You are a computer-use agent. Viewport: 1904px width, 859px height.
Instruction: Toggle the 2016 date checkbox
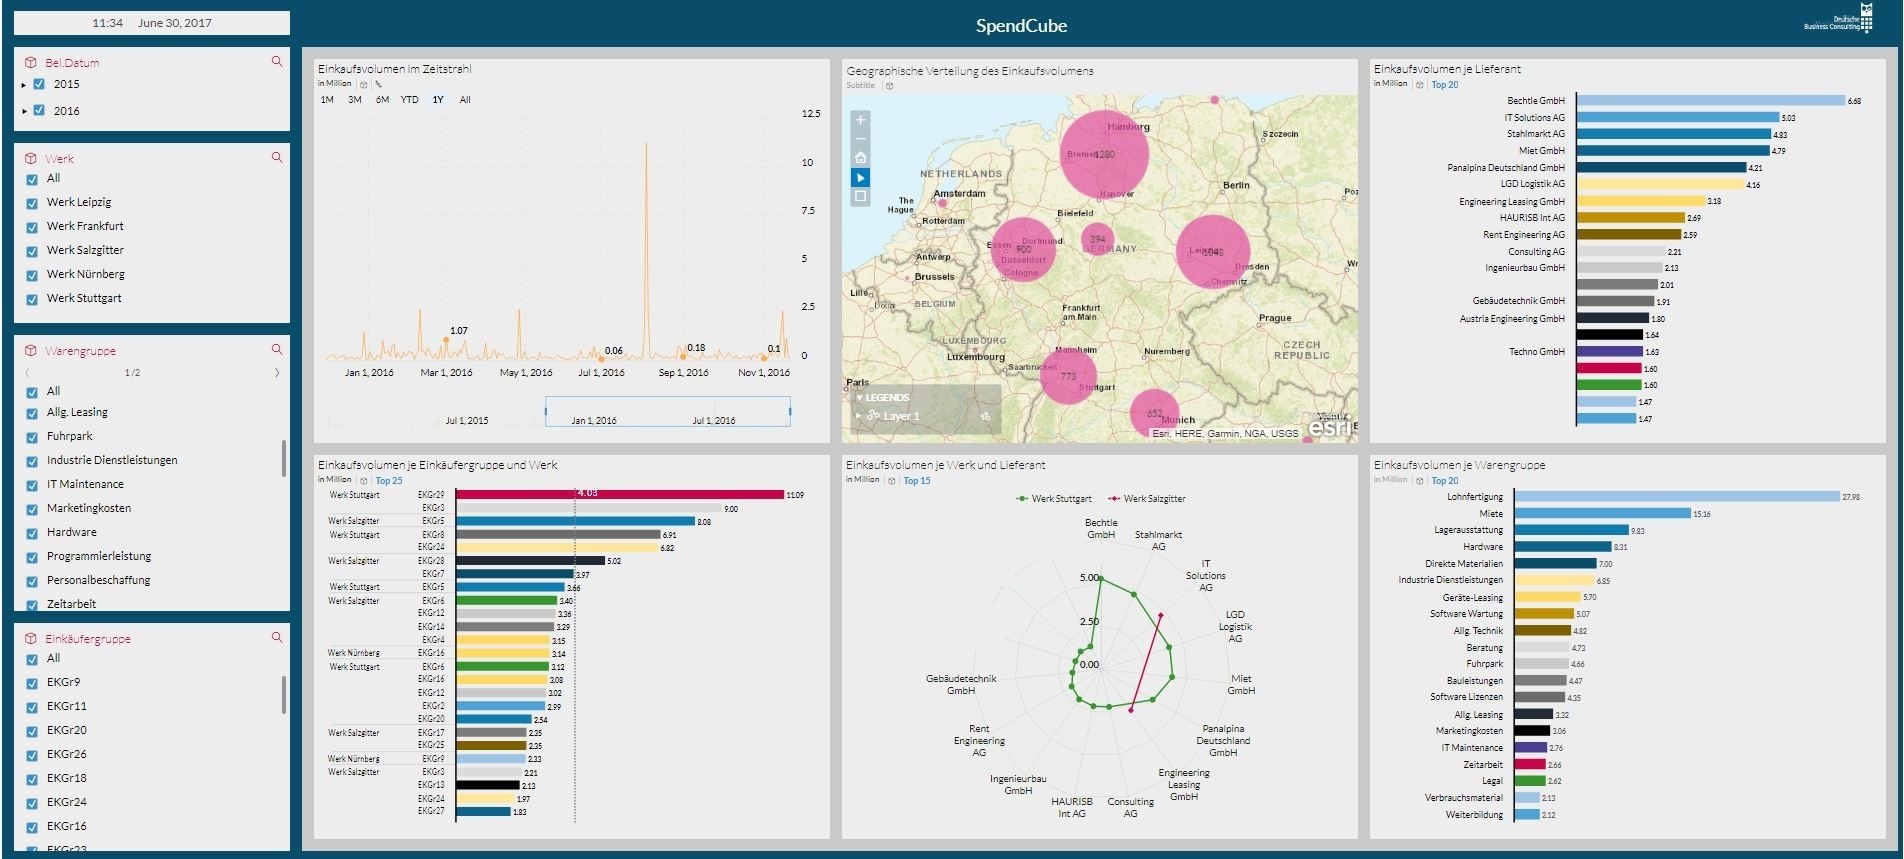pyautogui.click(x=39, y=110)
